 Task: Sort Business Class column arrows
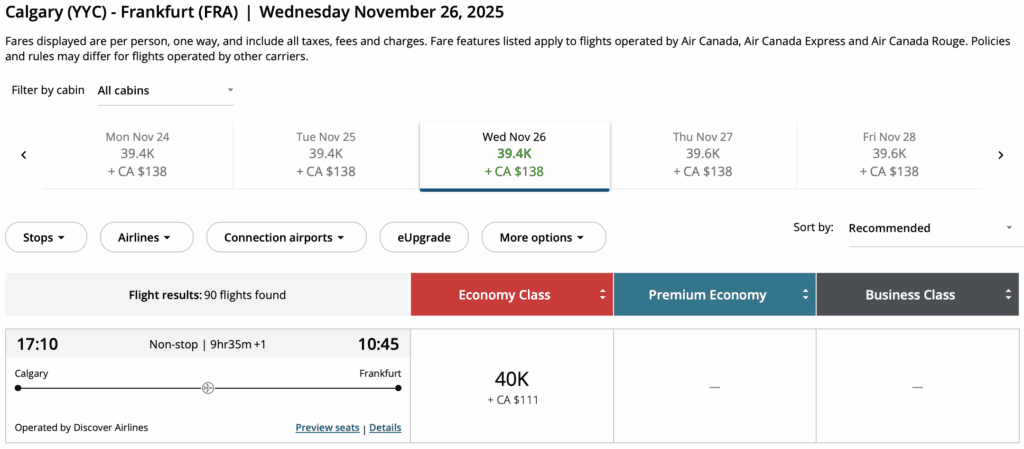click(1008, 295)
